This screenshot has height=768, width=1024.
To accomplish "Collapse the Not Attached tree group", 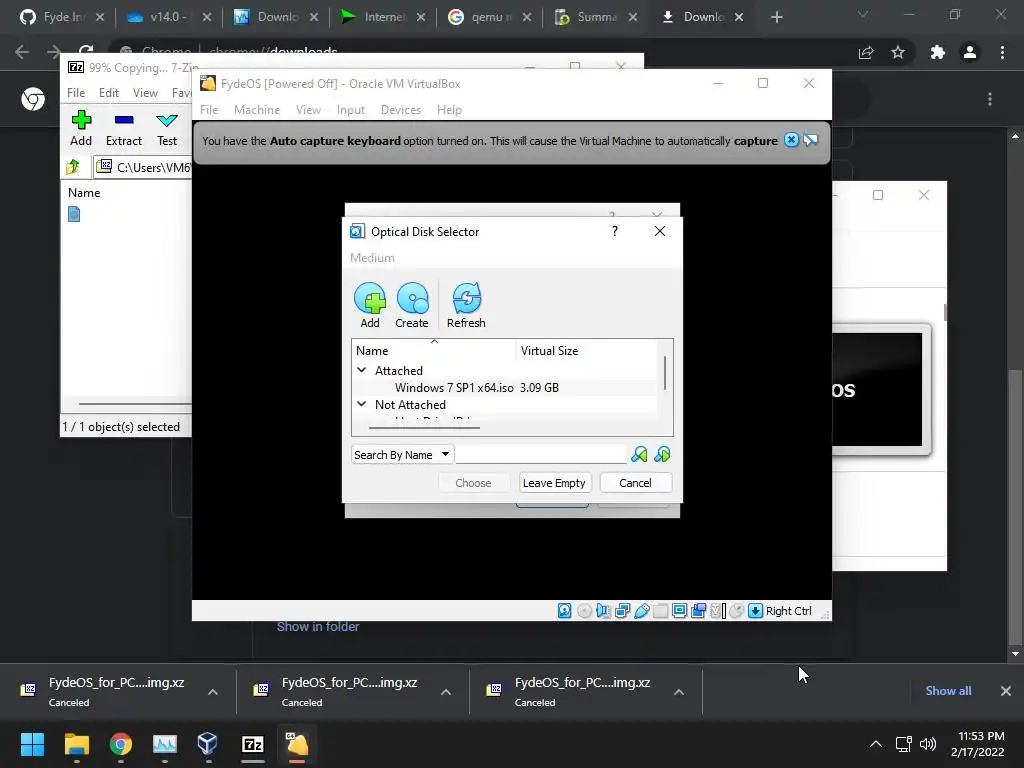I will click(x=362, y=404).
